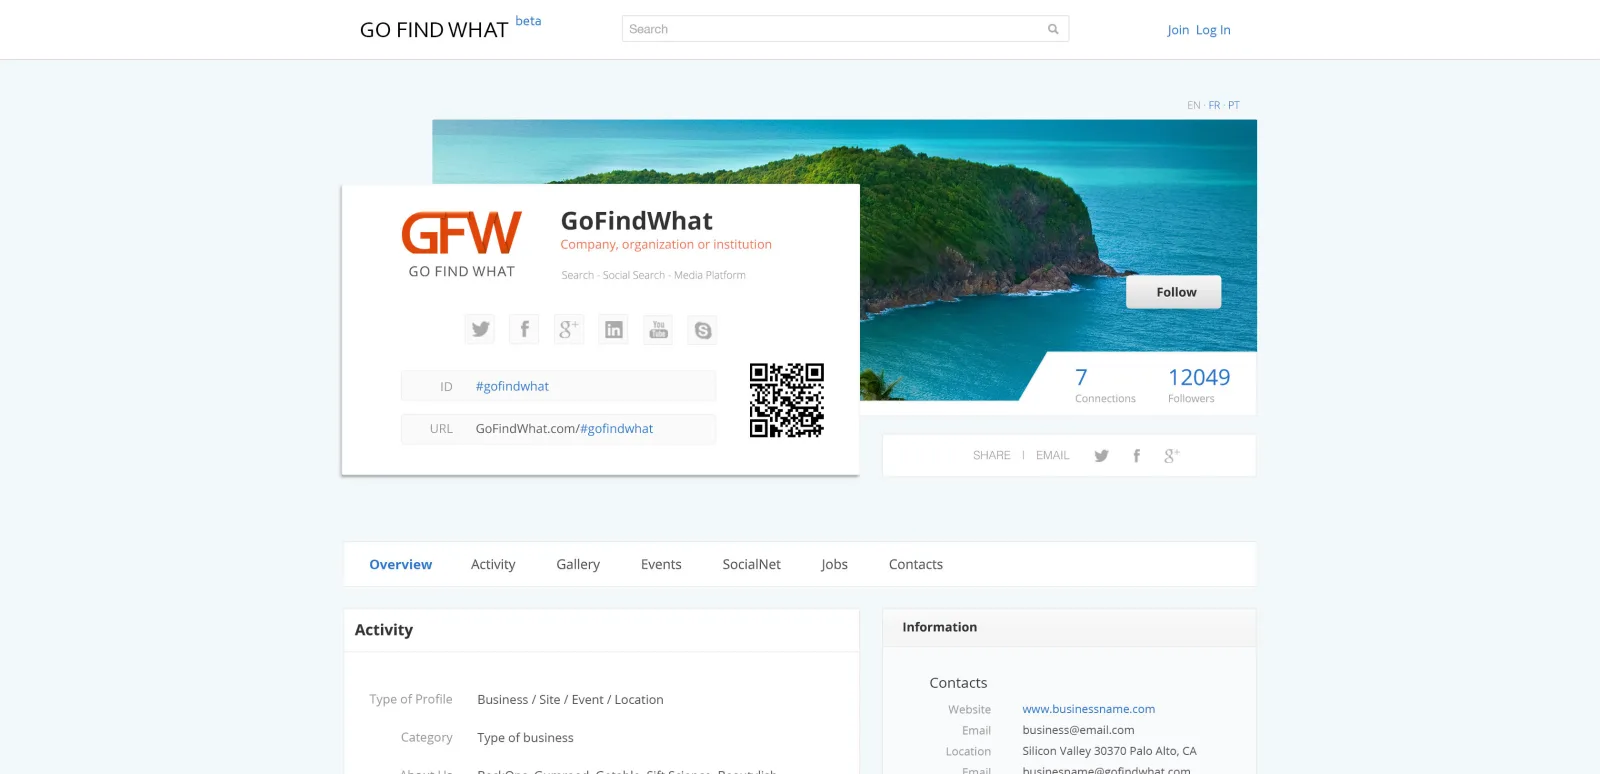Viewport: 1600px width, 774px height.
Task: Click the GoFindWhat profile name heading
Action: pos(636,220)
